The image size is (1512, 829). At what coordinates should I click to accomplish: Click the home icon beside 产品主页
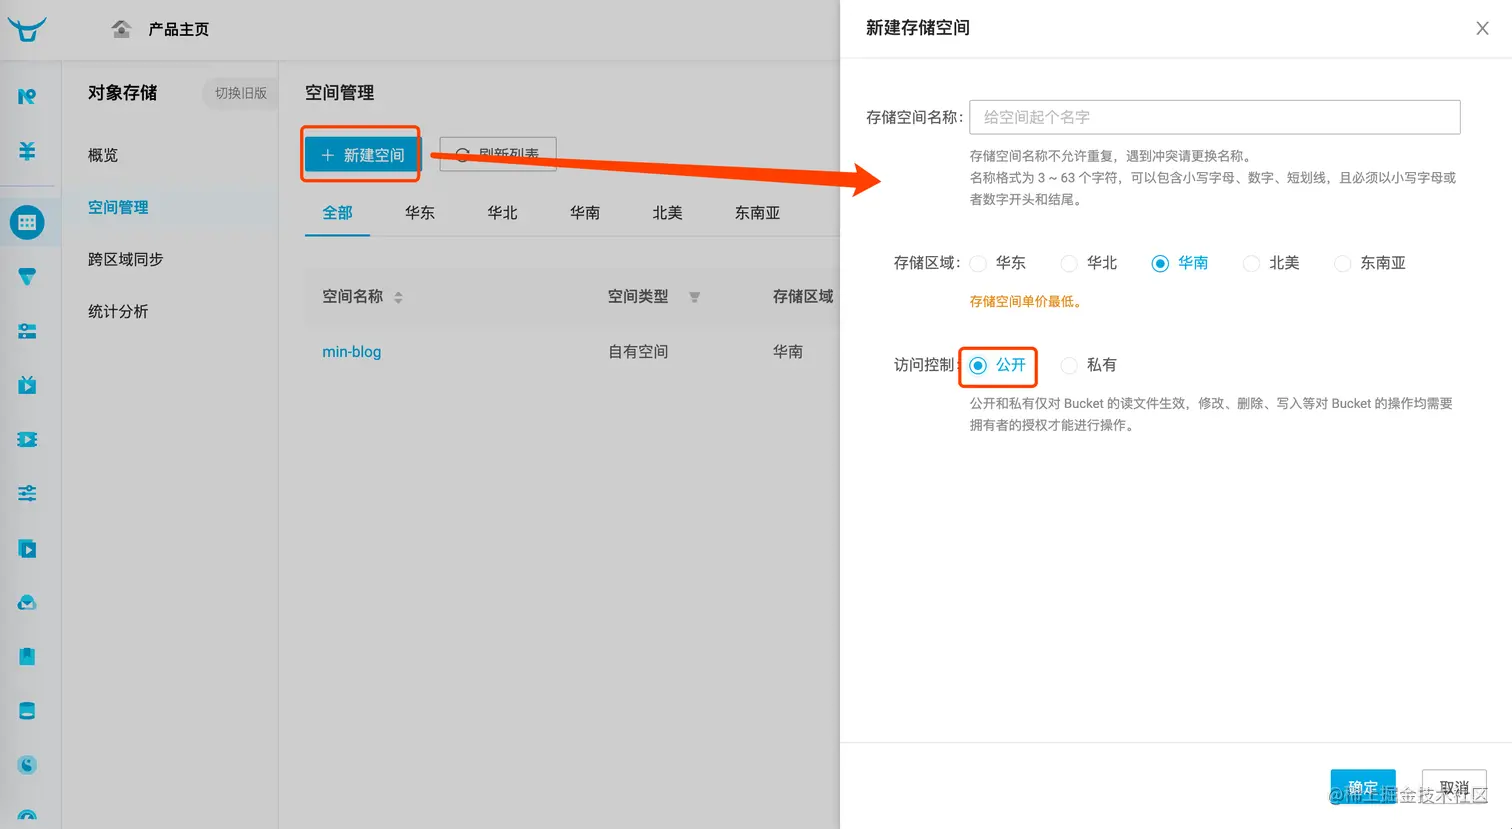121,29
